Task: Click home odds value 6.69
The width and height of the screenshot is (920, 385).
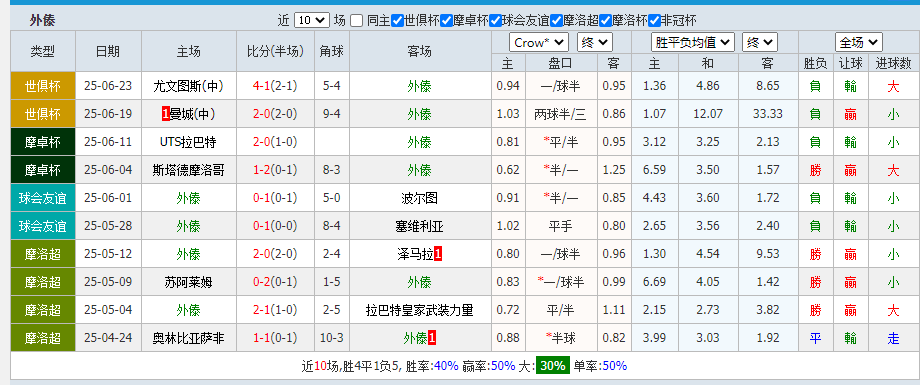Action: pos(654,282)
